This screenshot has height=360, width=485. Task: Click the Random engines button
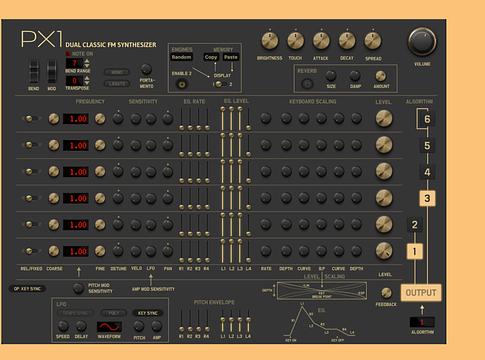[182, 57]
